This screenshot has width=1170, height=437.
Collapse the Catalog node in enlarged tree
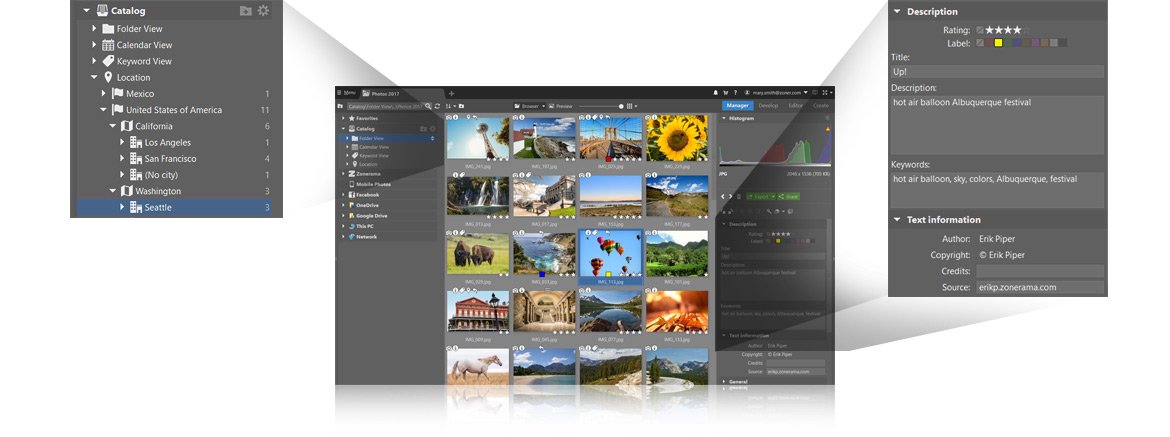pos(86,11)
